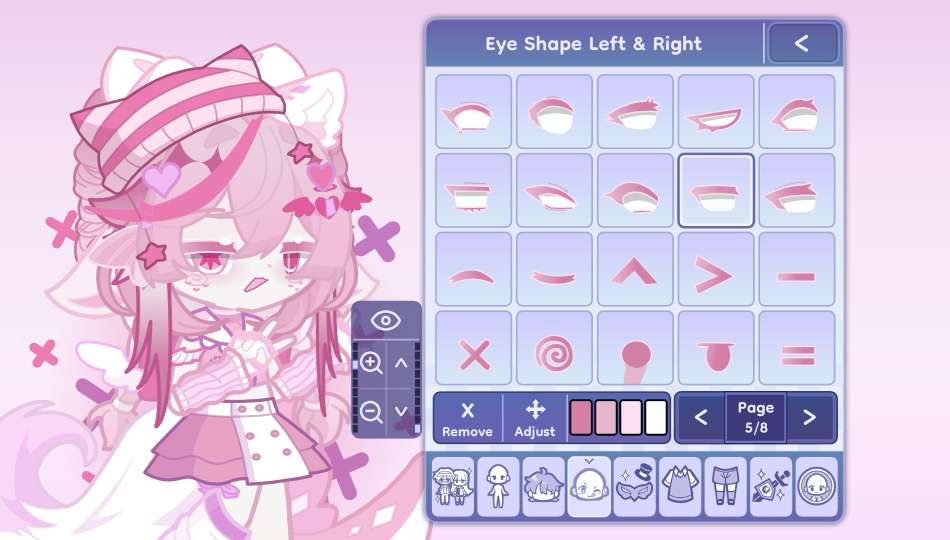Select the caret-shaped closed eye

635,269
